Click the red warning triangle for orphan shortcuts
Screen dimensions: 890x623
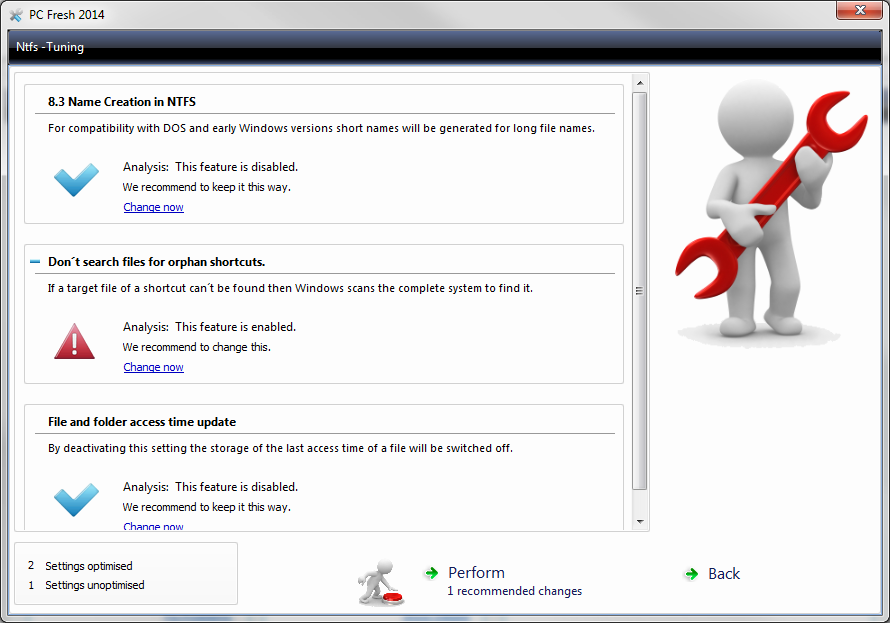coord(74,341)
